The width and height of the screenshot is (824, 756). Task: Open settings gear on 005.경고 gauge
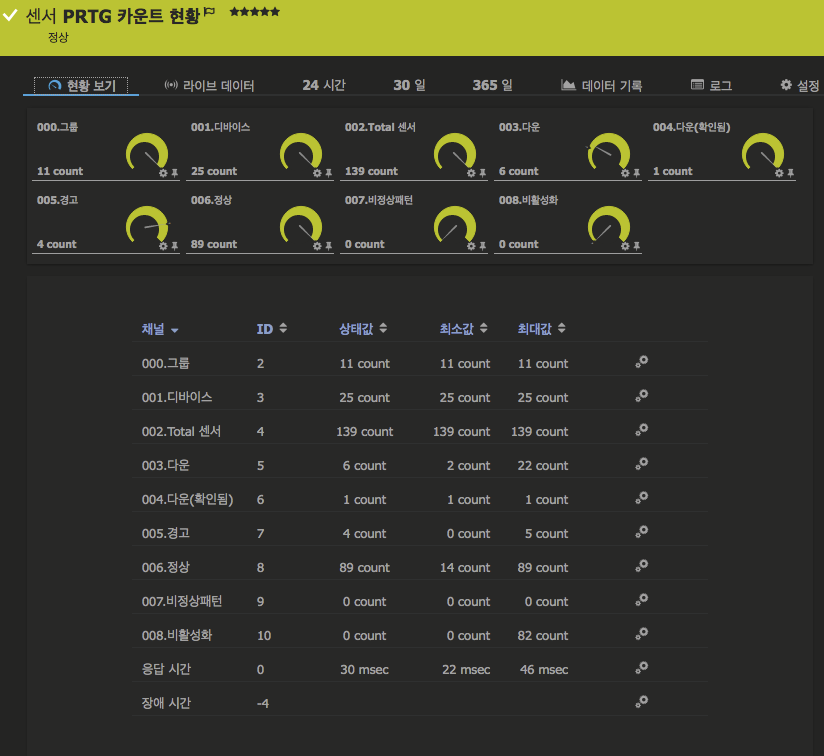pyautogui.click(x=163, y=246)
